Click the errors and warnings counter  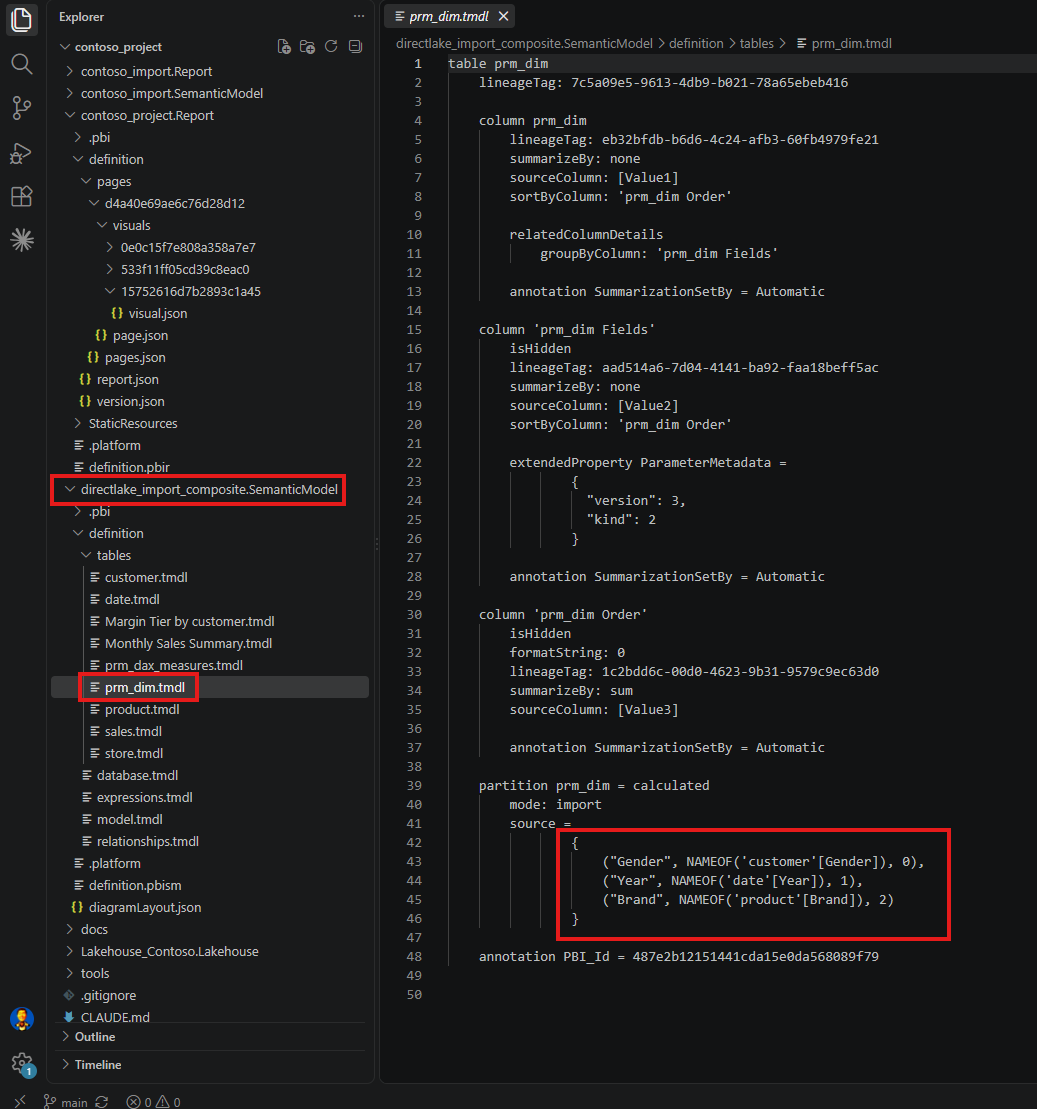click(153, 1102)
